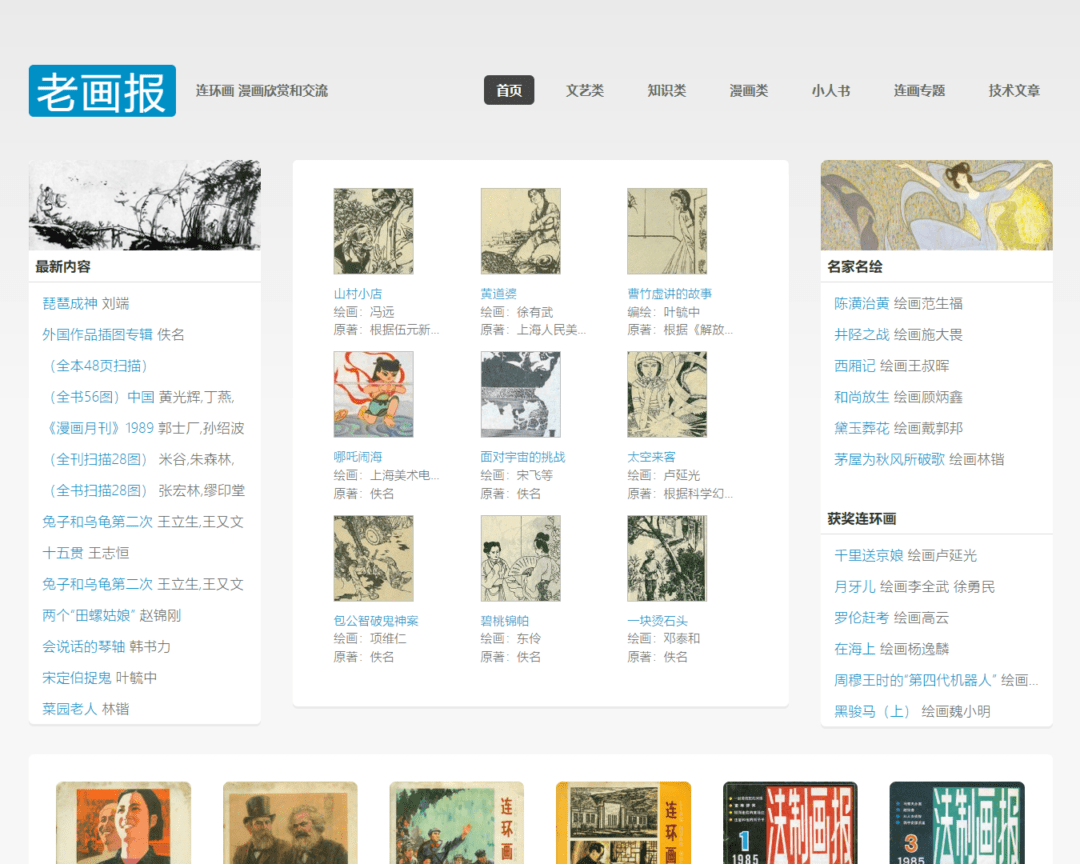Image resolution: width=1080 pixels, height=864 pixels.
Task: Switch to the 小人书 section
Action: click(831, 90)
